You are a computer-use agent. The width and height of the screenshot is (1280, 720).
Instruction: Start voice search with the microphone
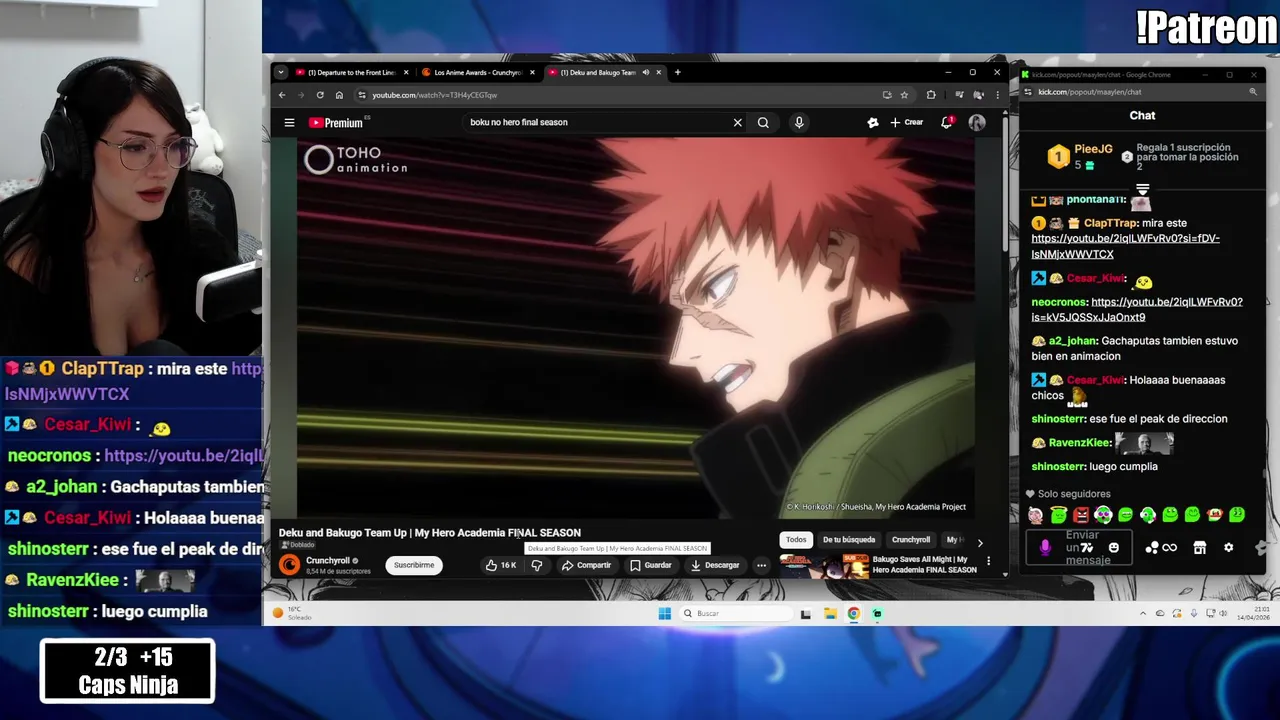(x=799, y=122)
